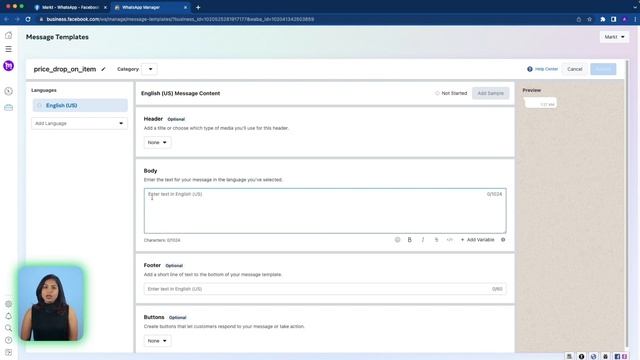640x360 pixels.
Task: Apply bold formatting to body text
Action: [x=409, y=240]
